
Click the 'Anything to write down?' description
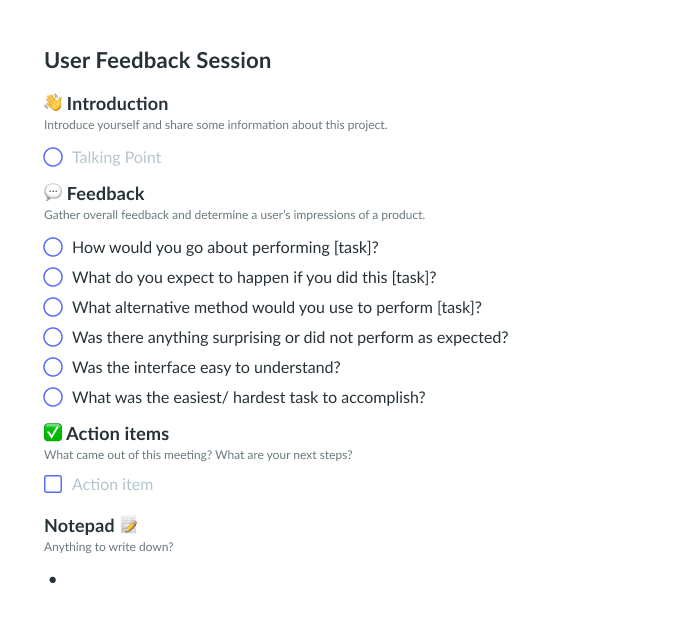pos(109,547)
